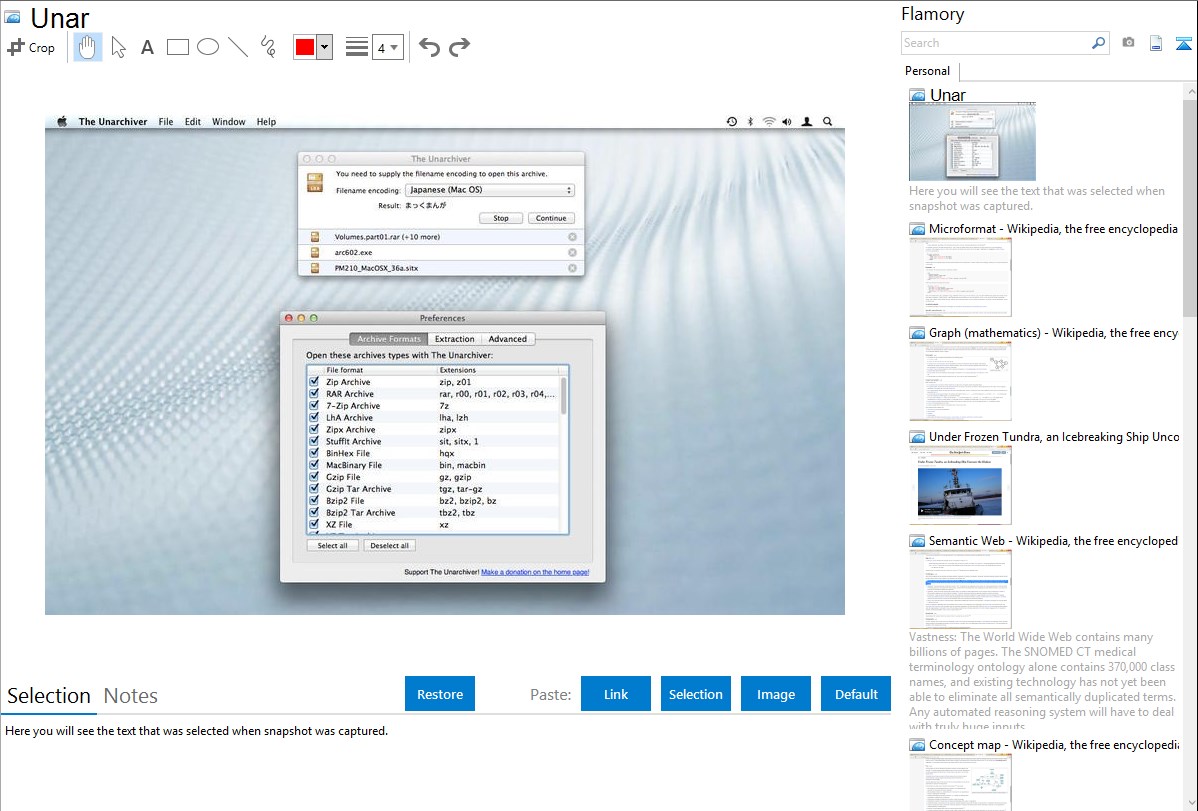The image size is (1198, 811).
Task: Open the Personal tab in Flamory panel
Action: click(x=927, y=71)
